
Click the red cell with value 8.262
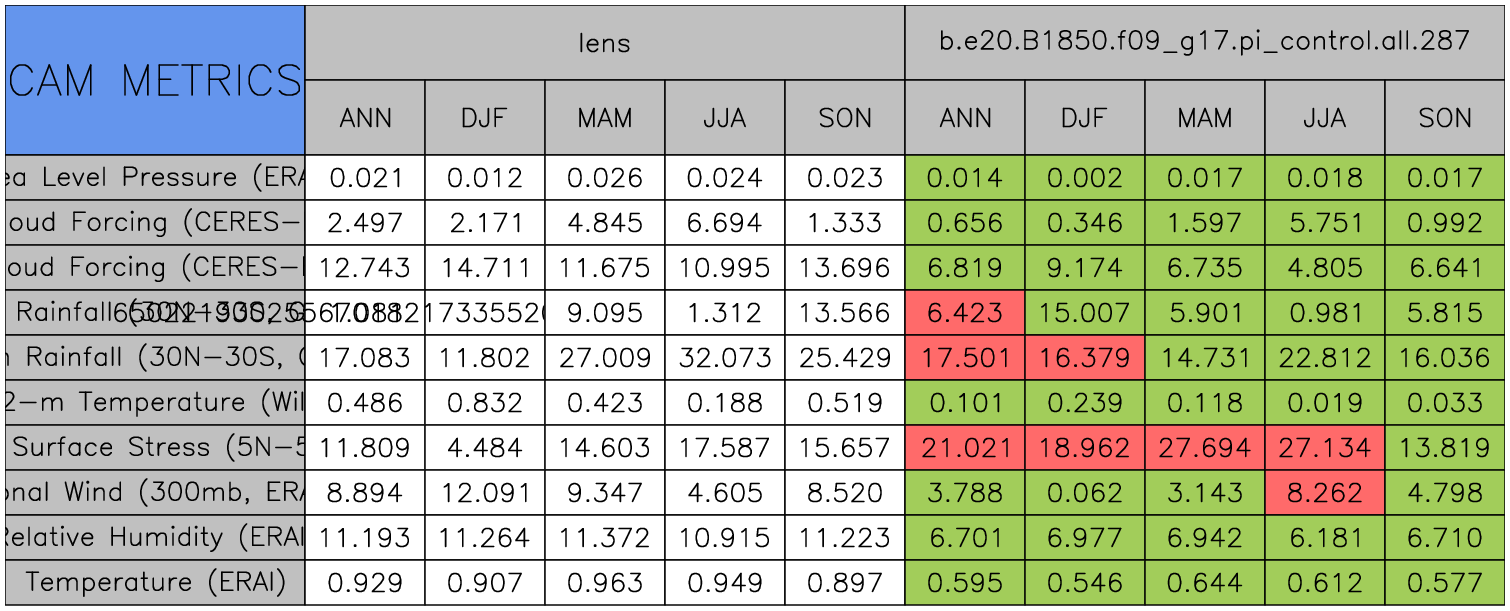coord(1324,493)
